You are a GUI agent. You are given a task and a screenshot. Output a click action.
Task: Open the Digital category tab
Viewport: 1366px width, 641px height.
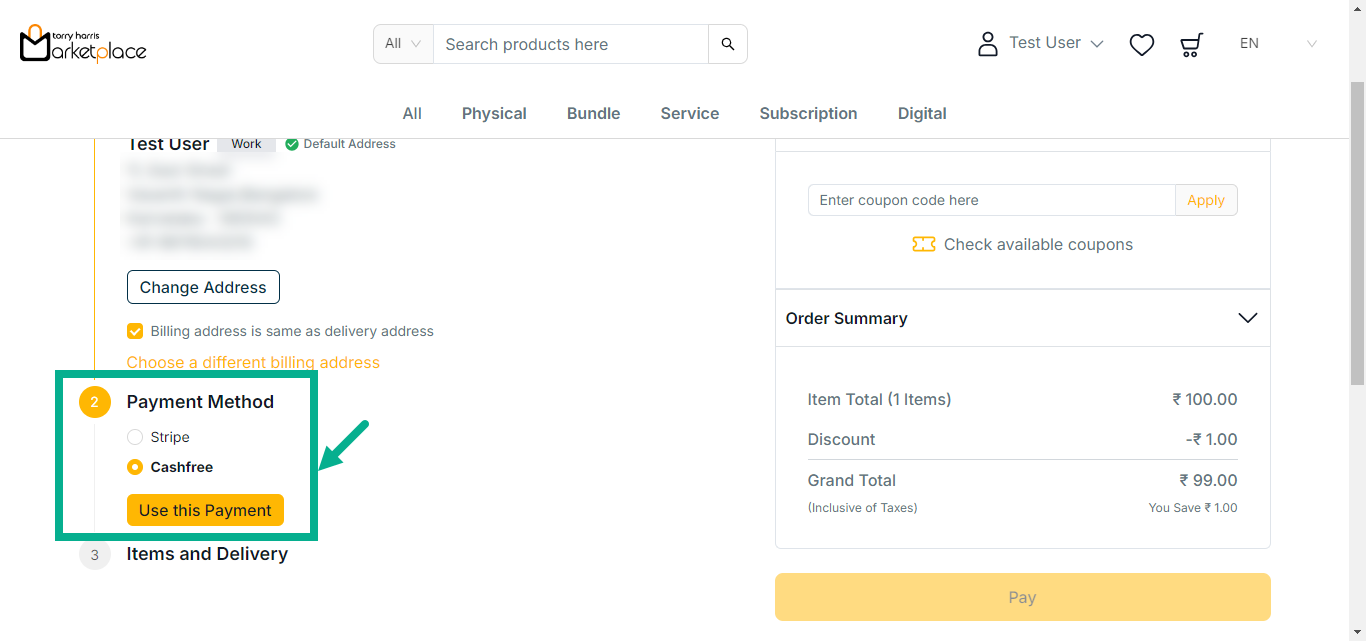(x=921, y=113)
